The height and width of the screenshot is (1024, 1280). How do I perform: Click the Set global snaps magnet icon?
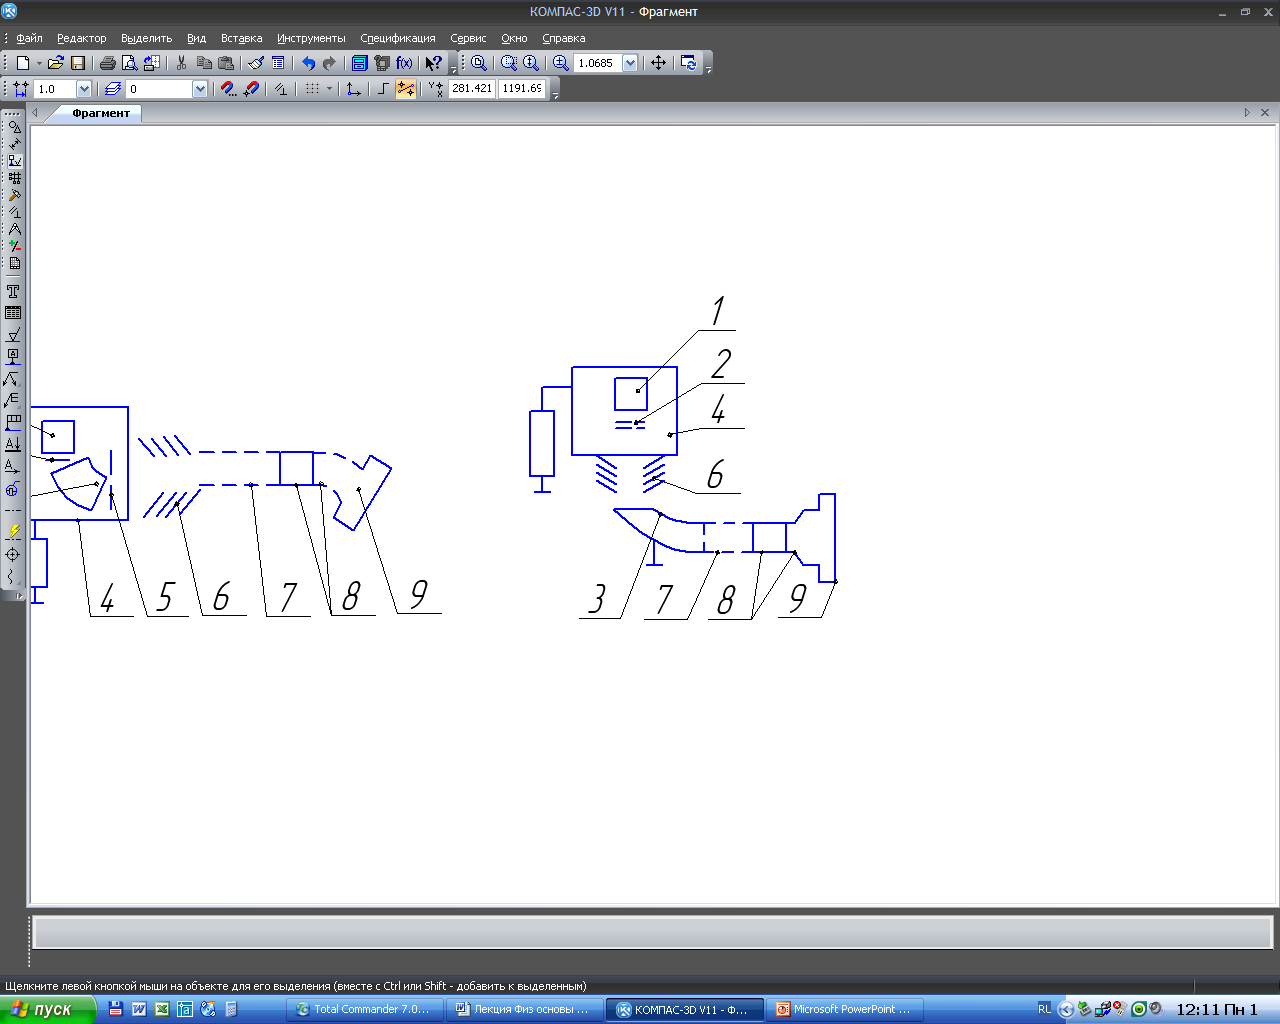coord(229,89)
